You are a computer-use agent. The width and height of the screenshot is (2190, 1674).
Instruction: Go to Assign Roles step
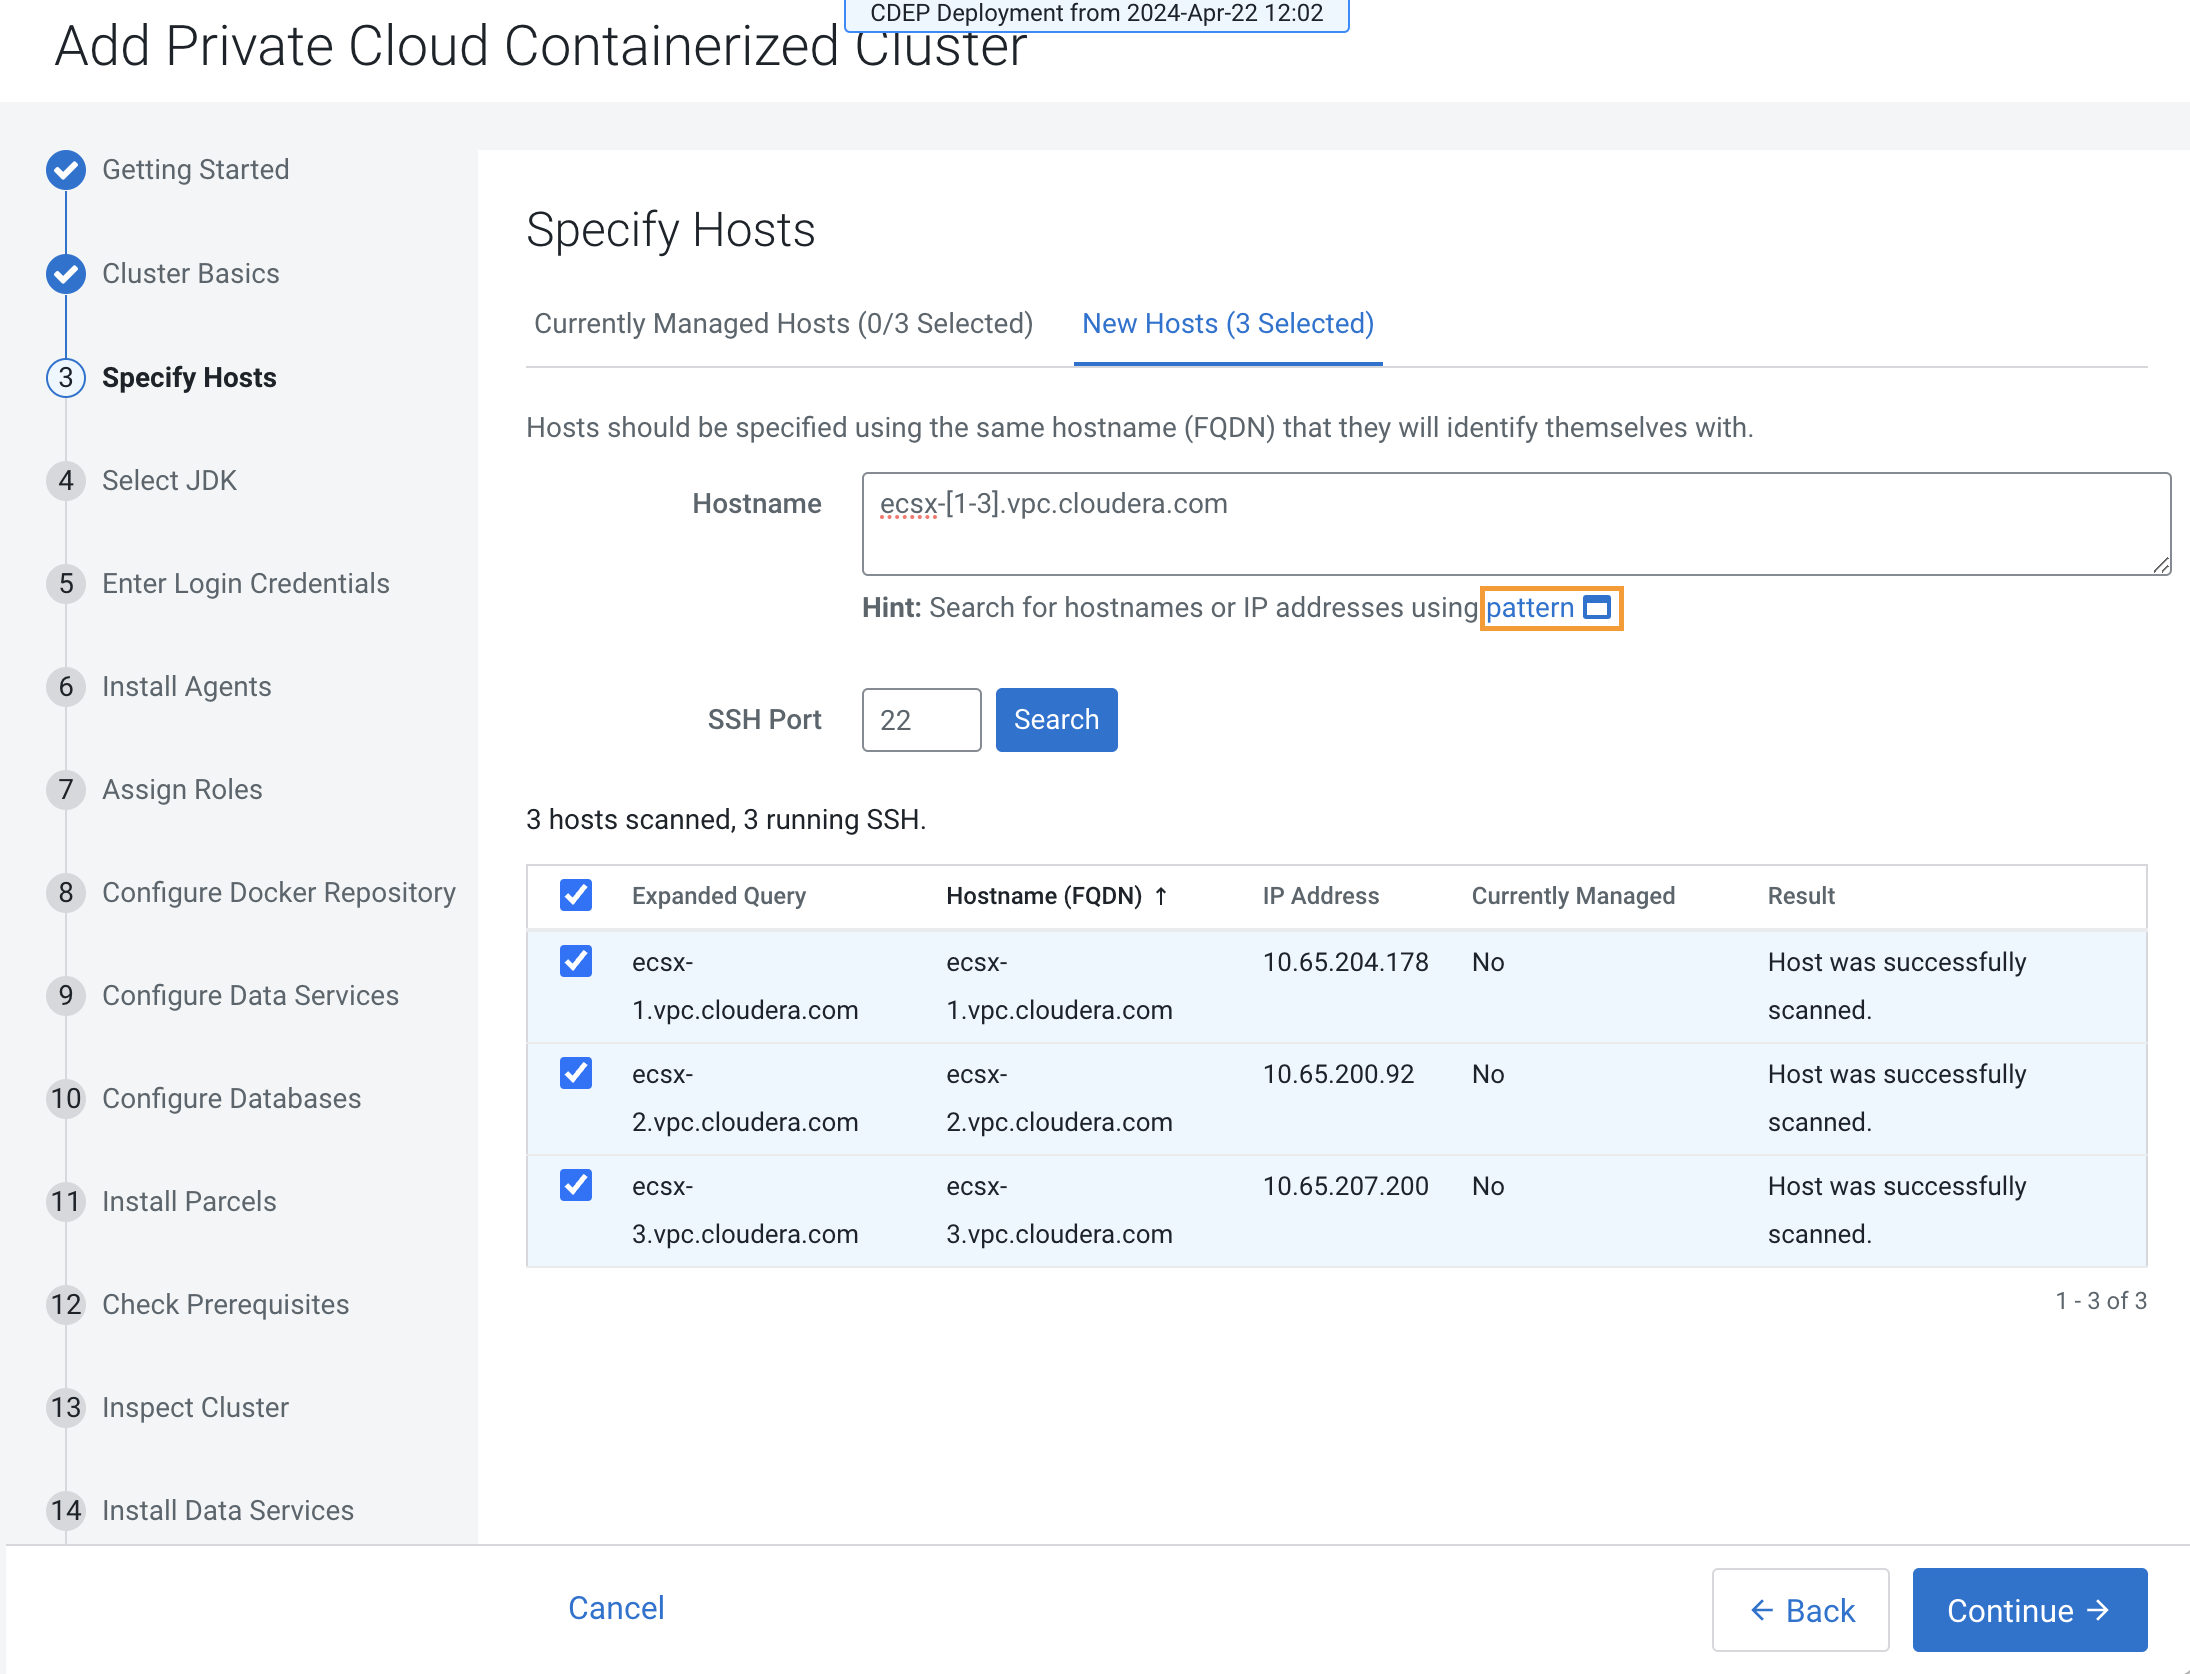pyautogui.click(x=182, y=790)
